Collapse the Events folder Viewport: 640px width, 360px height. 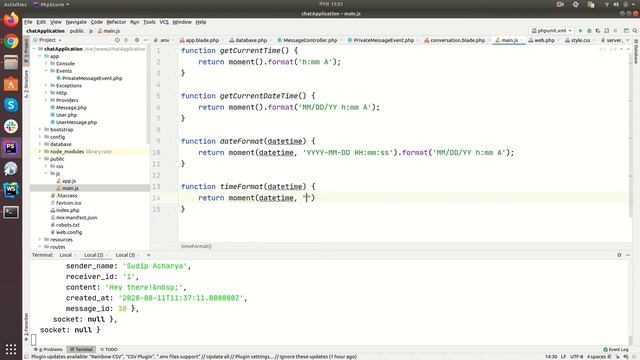(46, 71)
